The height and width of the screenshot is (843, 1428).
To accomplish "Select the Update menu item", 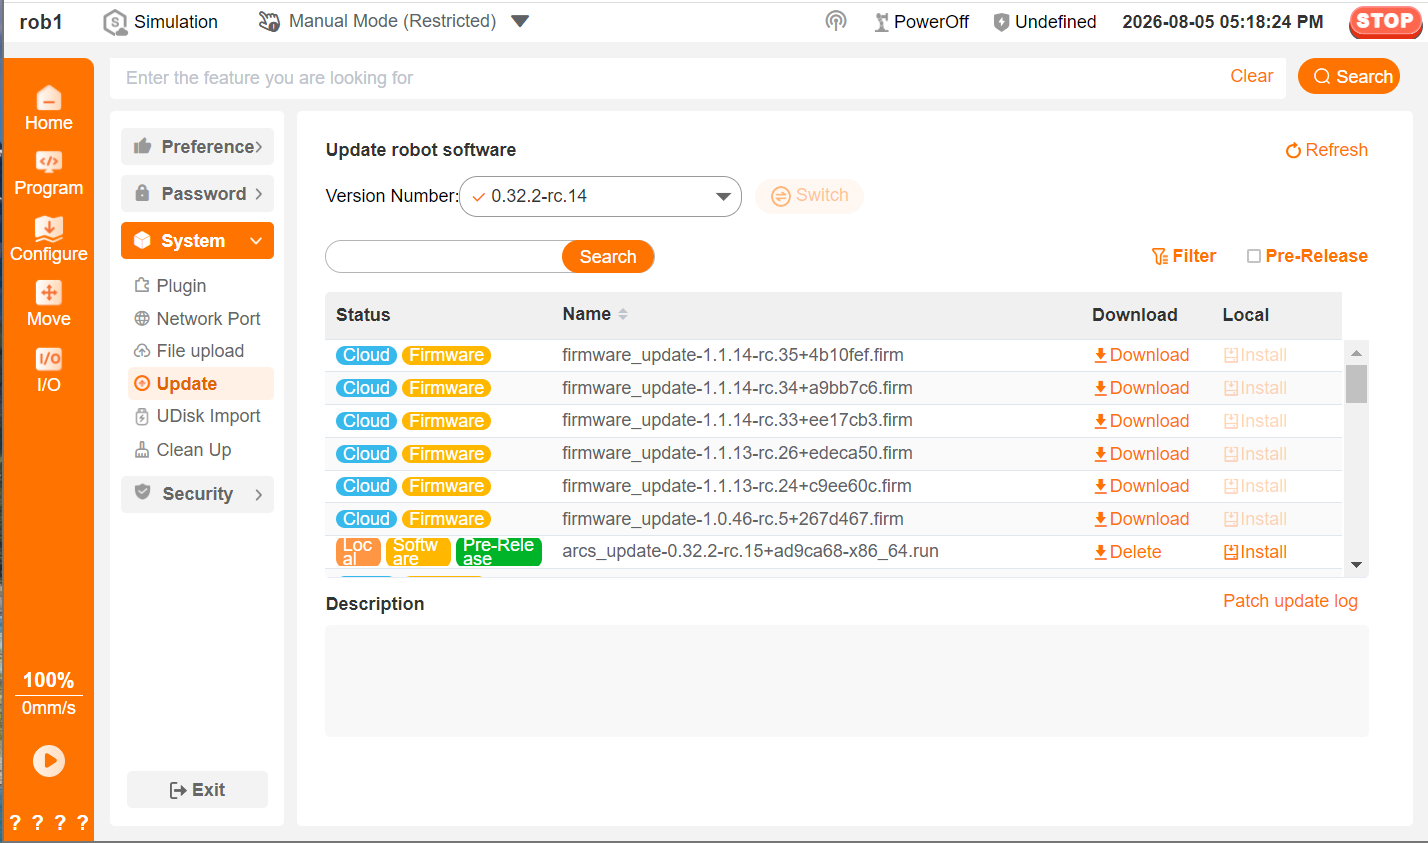I will (200, 384).
